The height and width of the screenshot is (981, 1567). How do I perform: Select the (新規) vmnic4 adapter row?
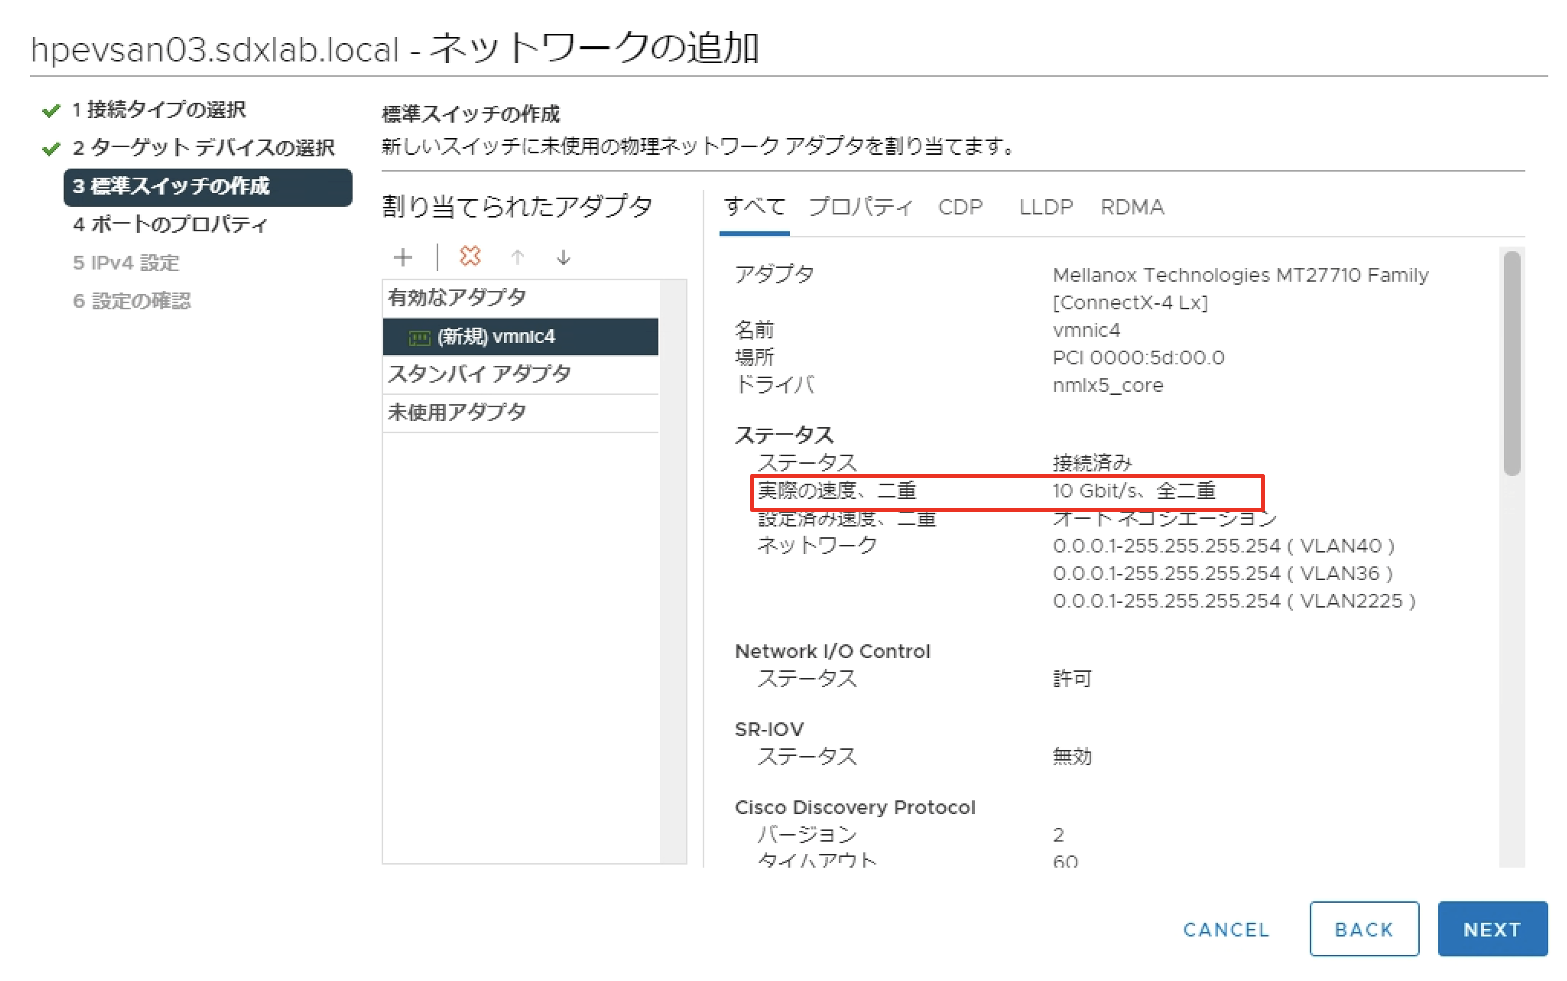point(520,337)
